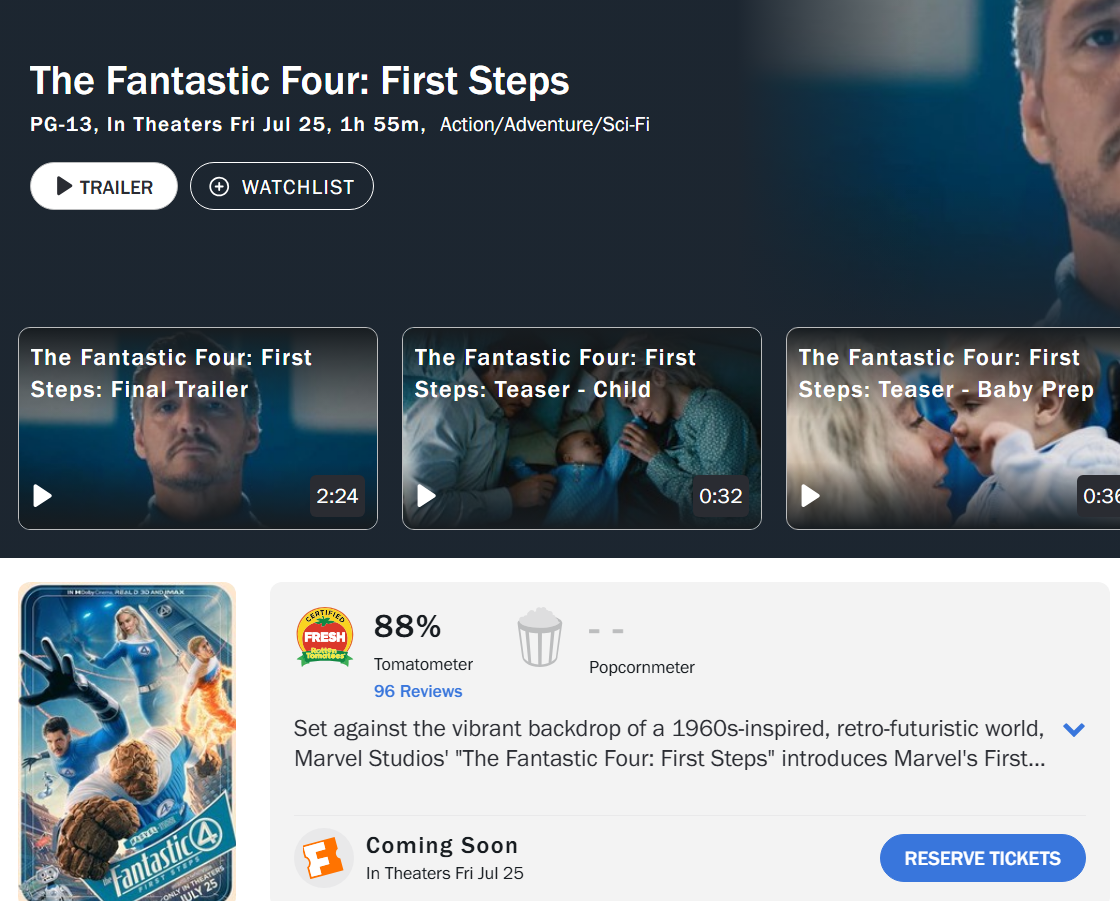The image size is (1120, 901).
Task: Click the Action/Adventure/Sci-Fi genre text
Action: pos(545,125)
